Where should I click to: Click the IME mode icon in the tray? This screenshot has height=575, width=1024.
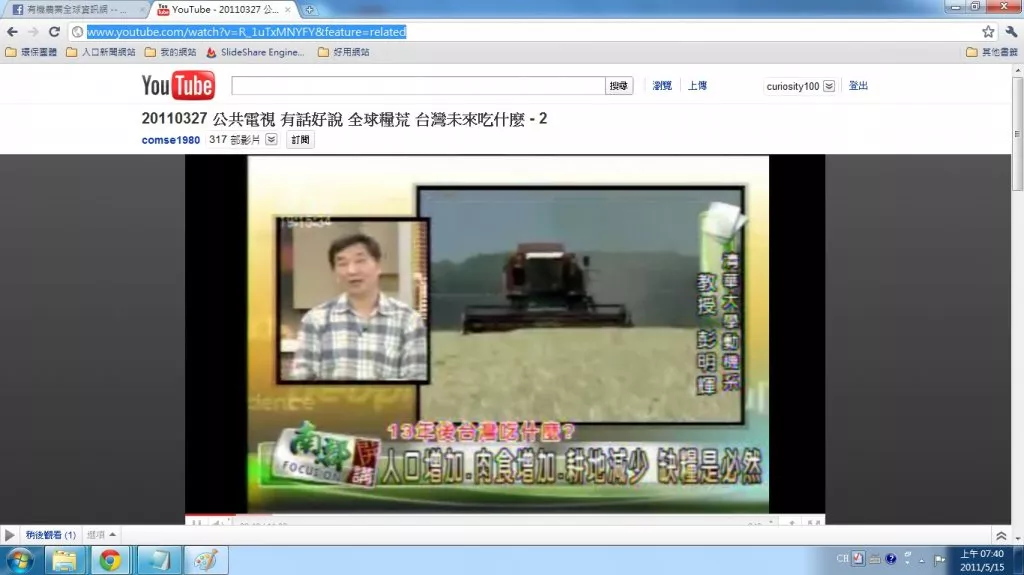pos(858,559)
